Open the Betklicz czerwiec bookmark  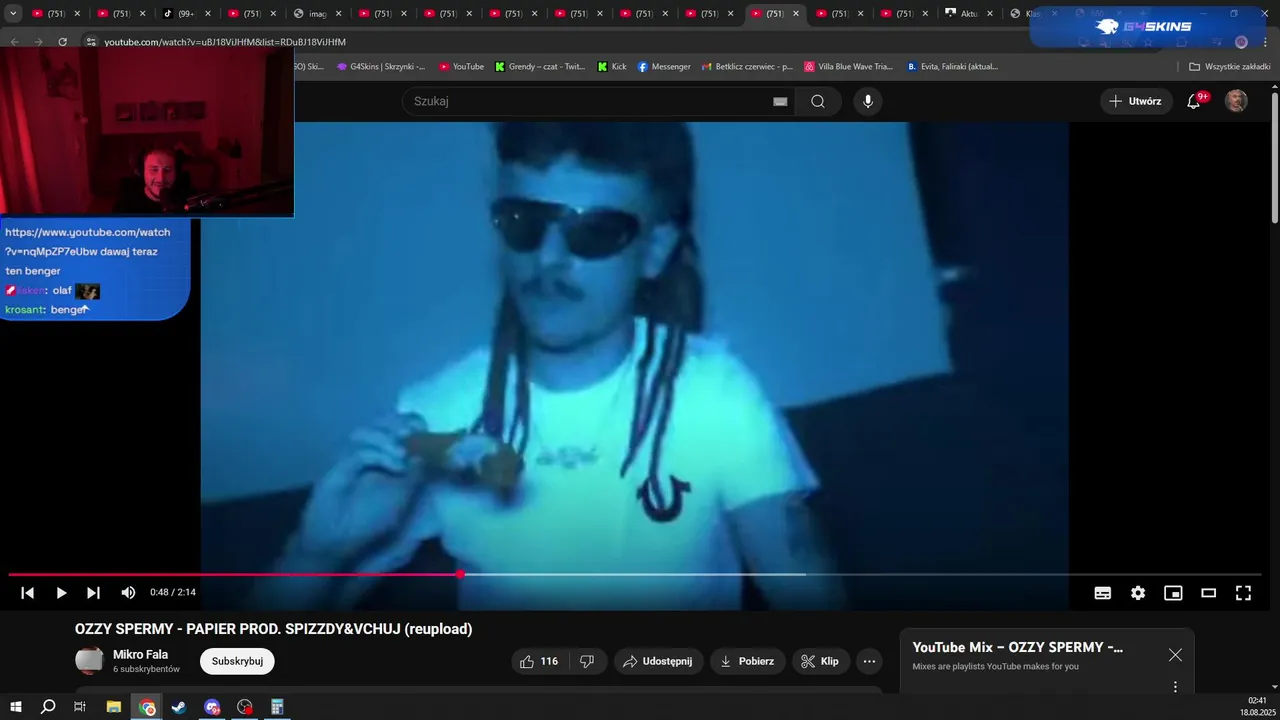click(x=747, y=66)
